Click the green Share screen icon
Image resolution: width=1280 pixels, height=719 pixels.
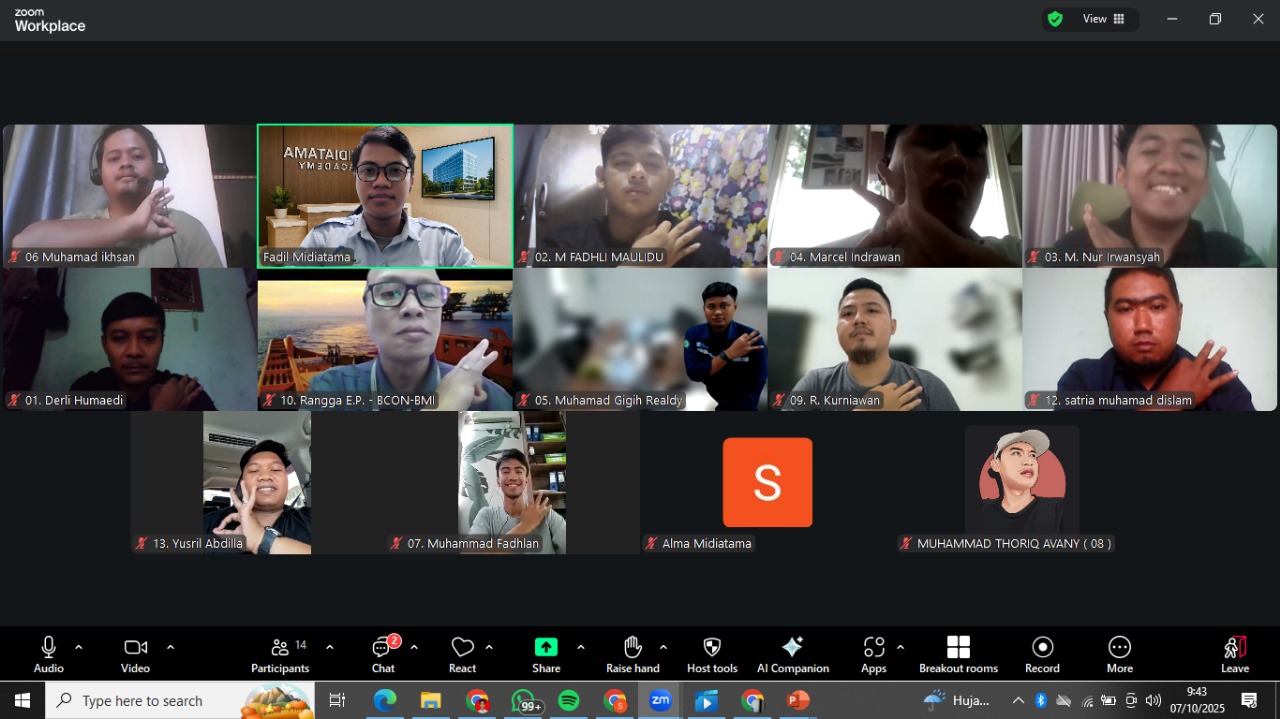[546, 647]
